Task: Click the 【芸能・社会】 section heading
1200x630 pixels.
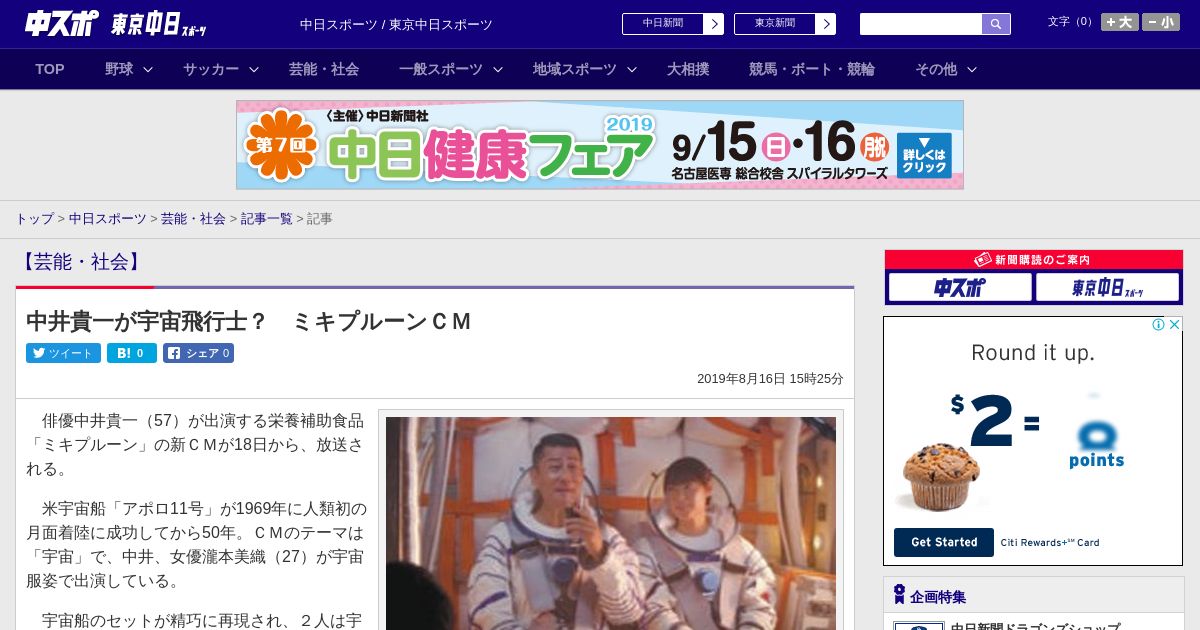Action: coord(81,262)
